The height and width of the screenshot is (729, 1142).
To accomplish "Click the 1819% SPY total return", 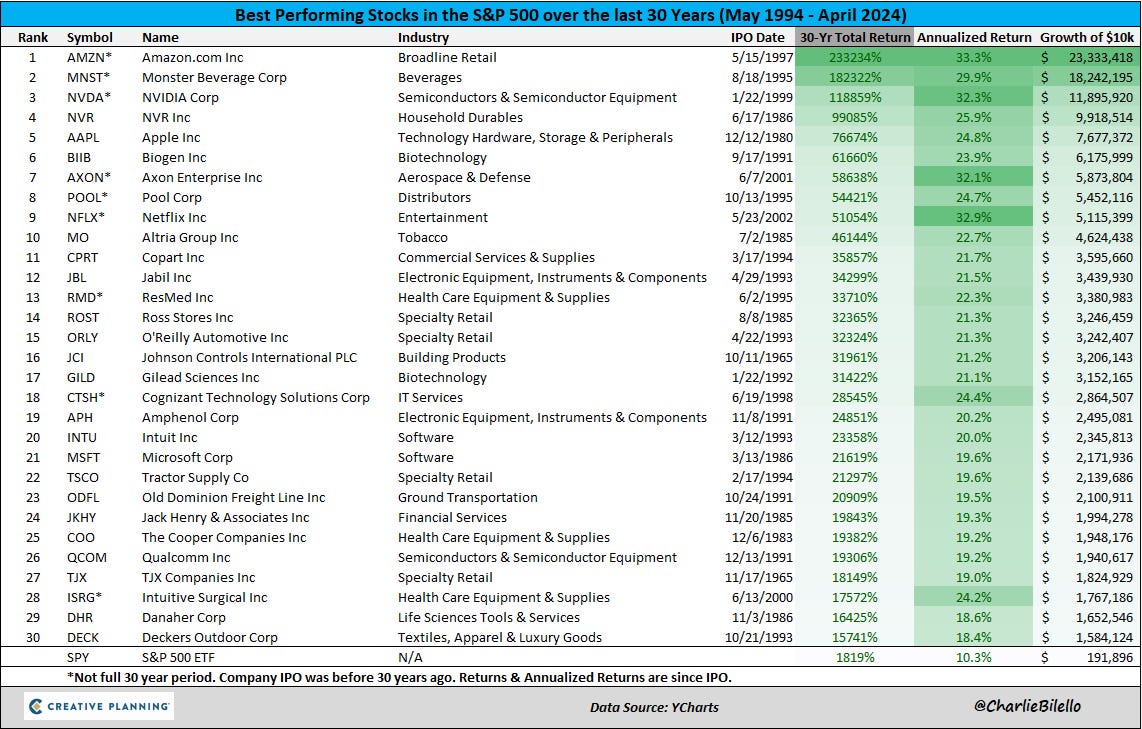I will click(856, 658).
